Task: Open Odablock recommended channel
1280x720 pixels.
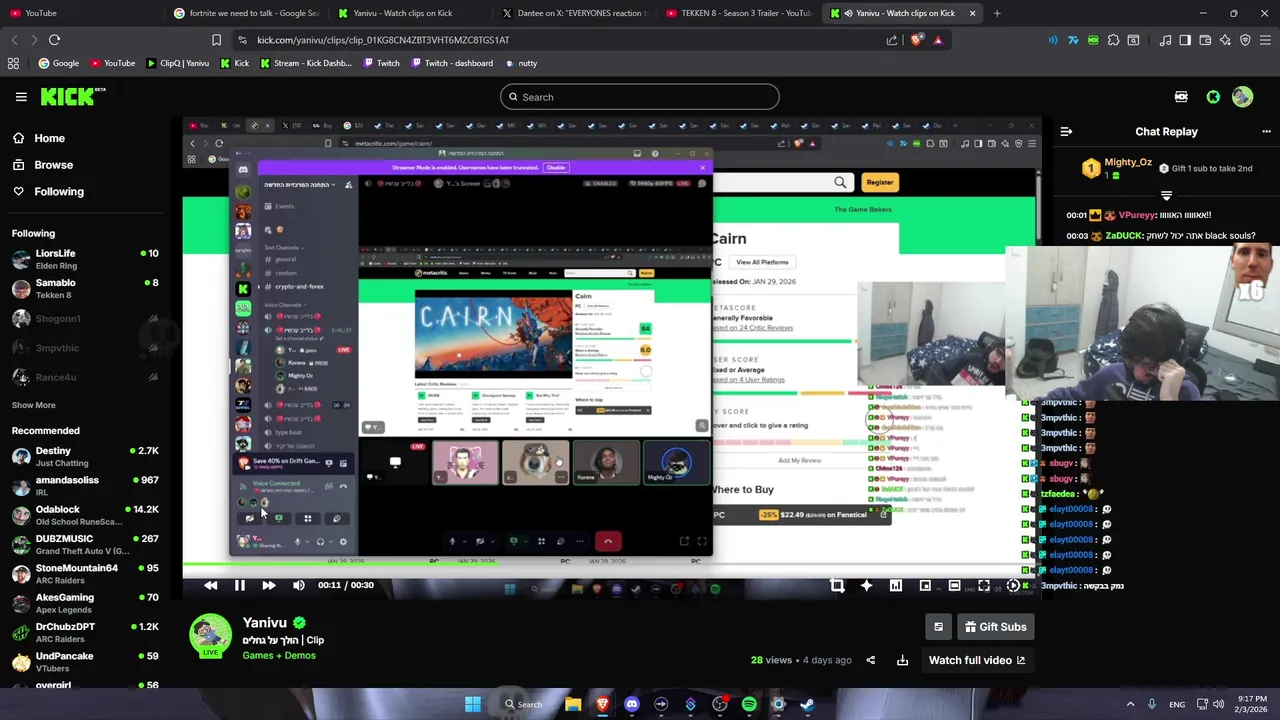Action: pos(85,515)
